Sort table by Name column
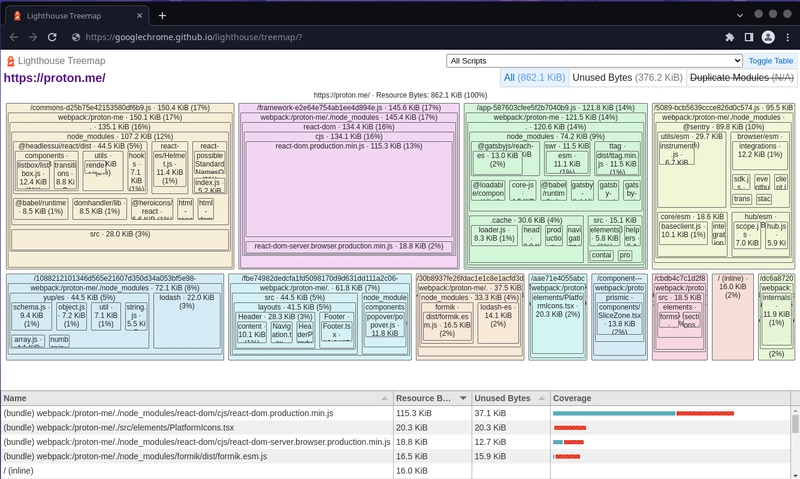 (197, 398)
